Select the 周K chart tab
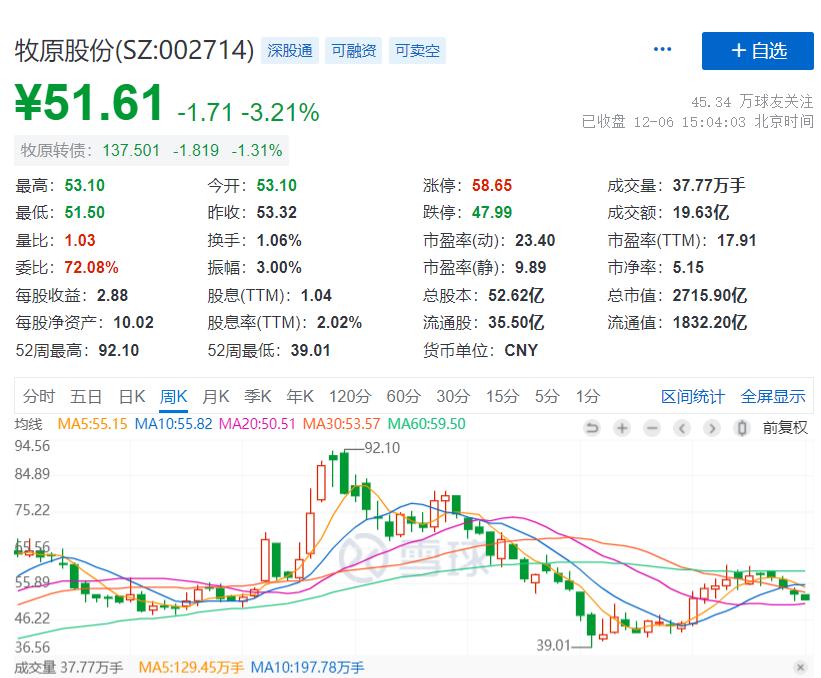 click(x=173, y=396)
